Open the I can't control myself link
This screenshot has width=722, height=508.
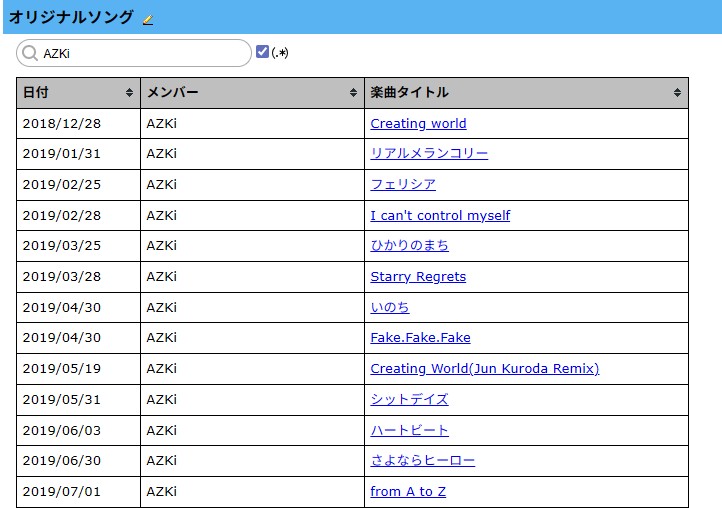(x=440, y=216)
